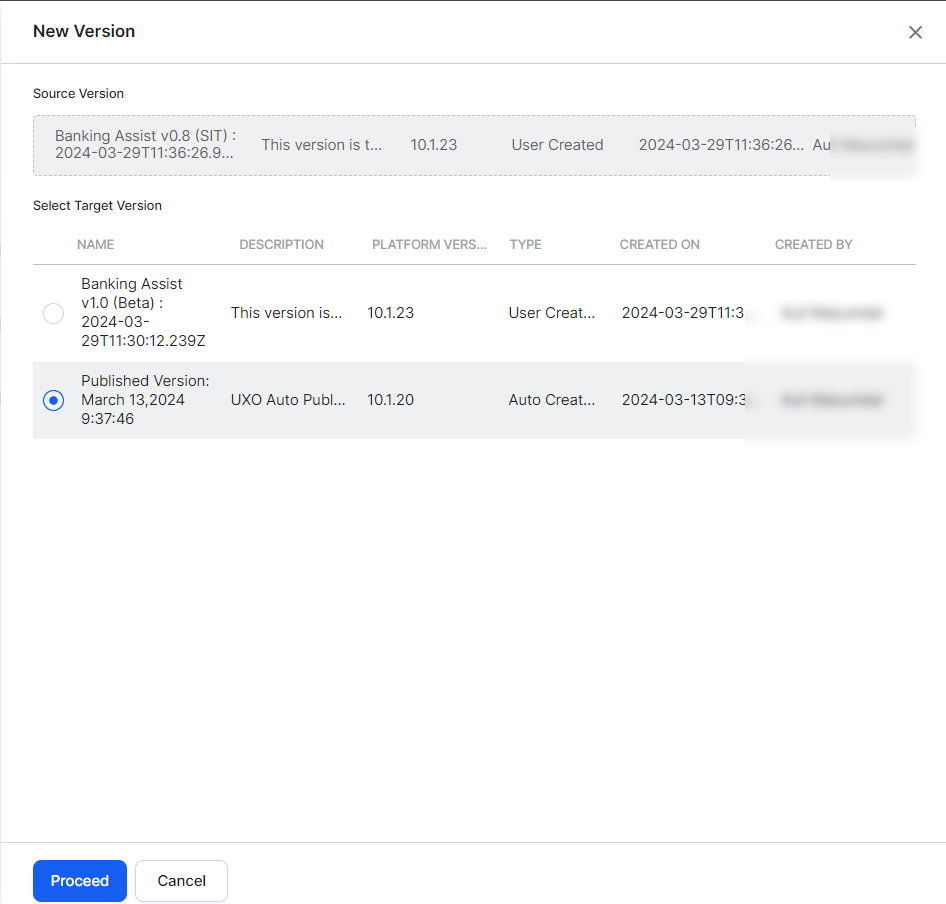
Task: Select the Banking Assist v1.0 (Beta) radio button
Action: tap(53, 314)
